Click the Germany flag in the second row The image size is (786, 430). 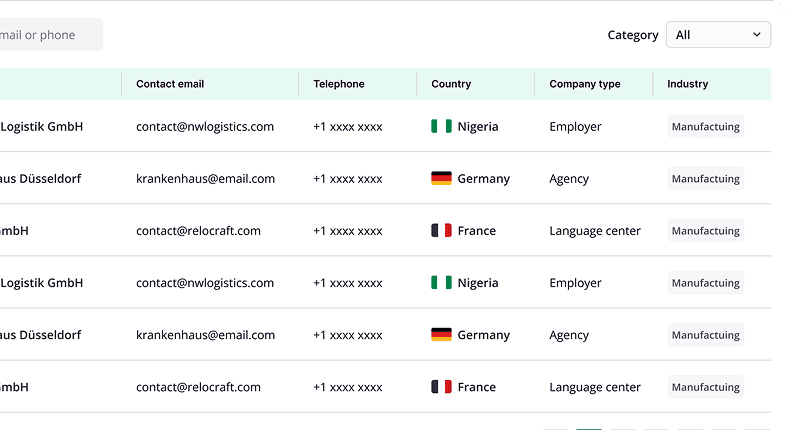[x=441, y=179]
